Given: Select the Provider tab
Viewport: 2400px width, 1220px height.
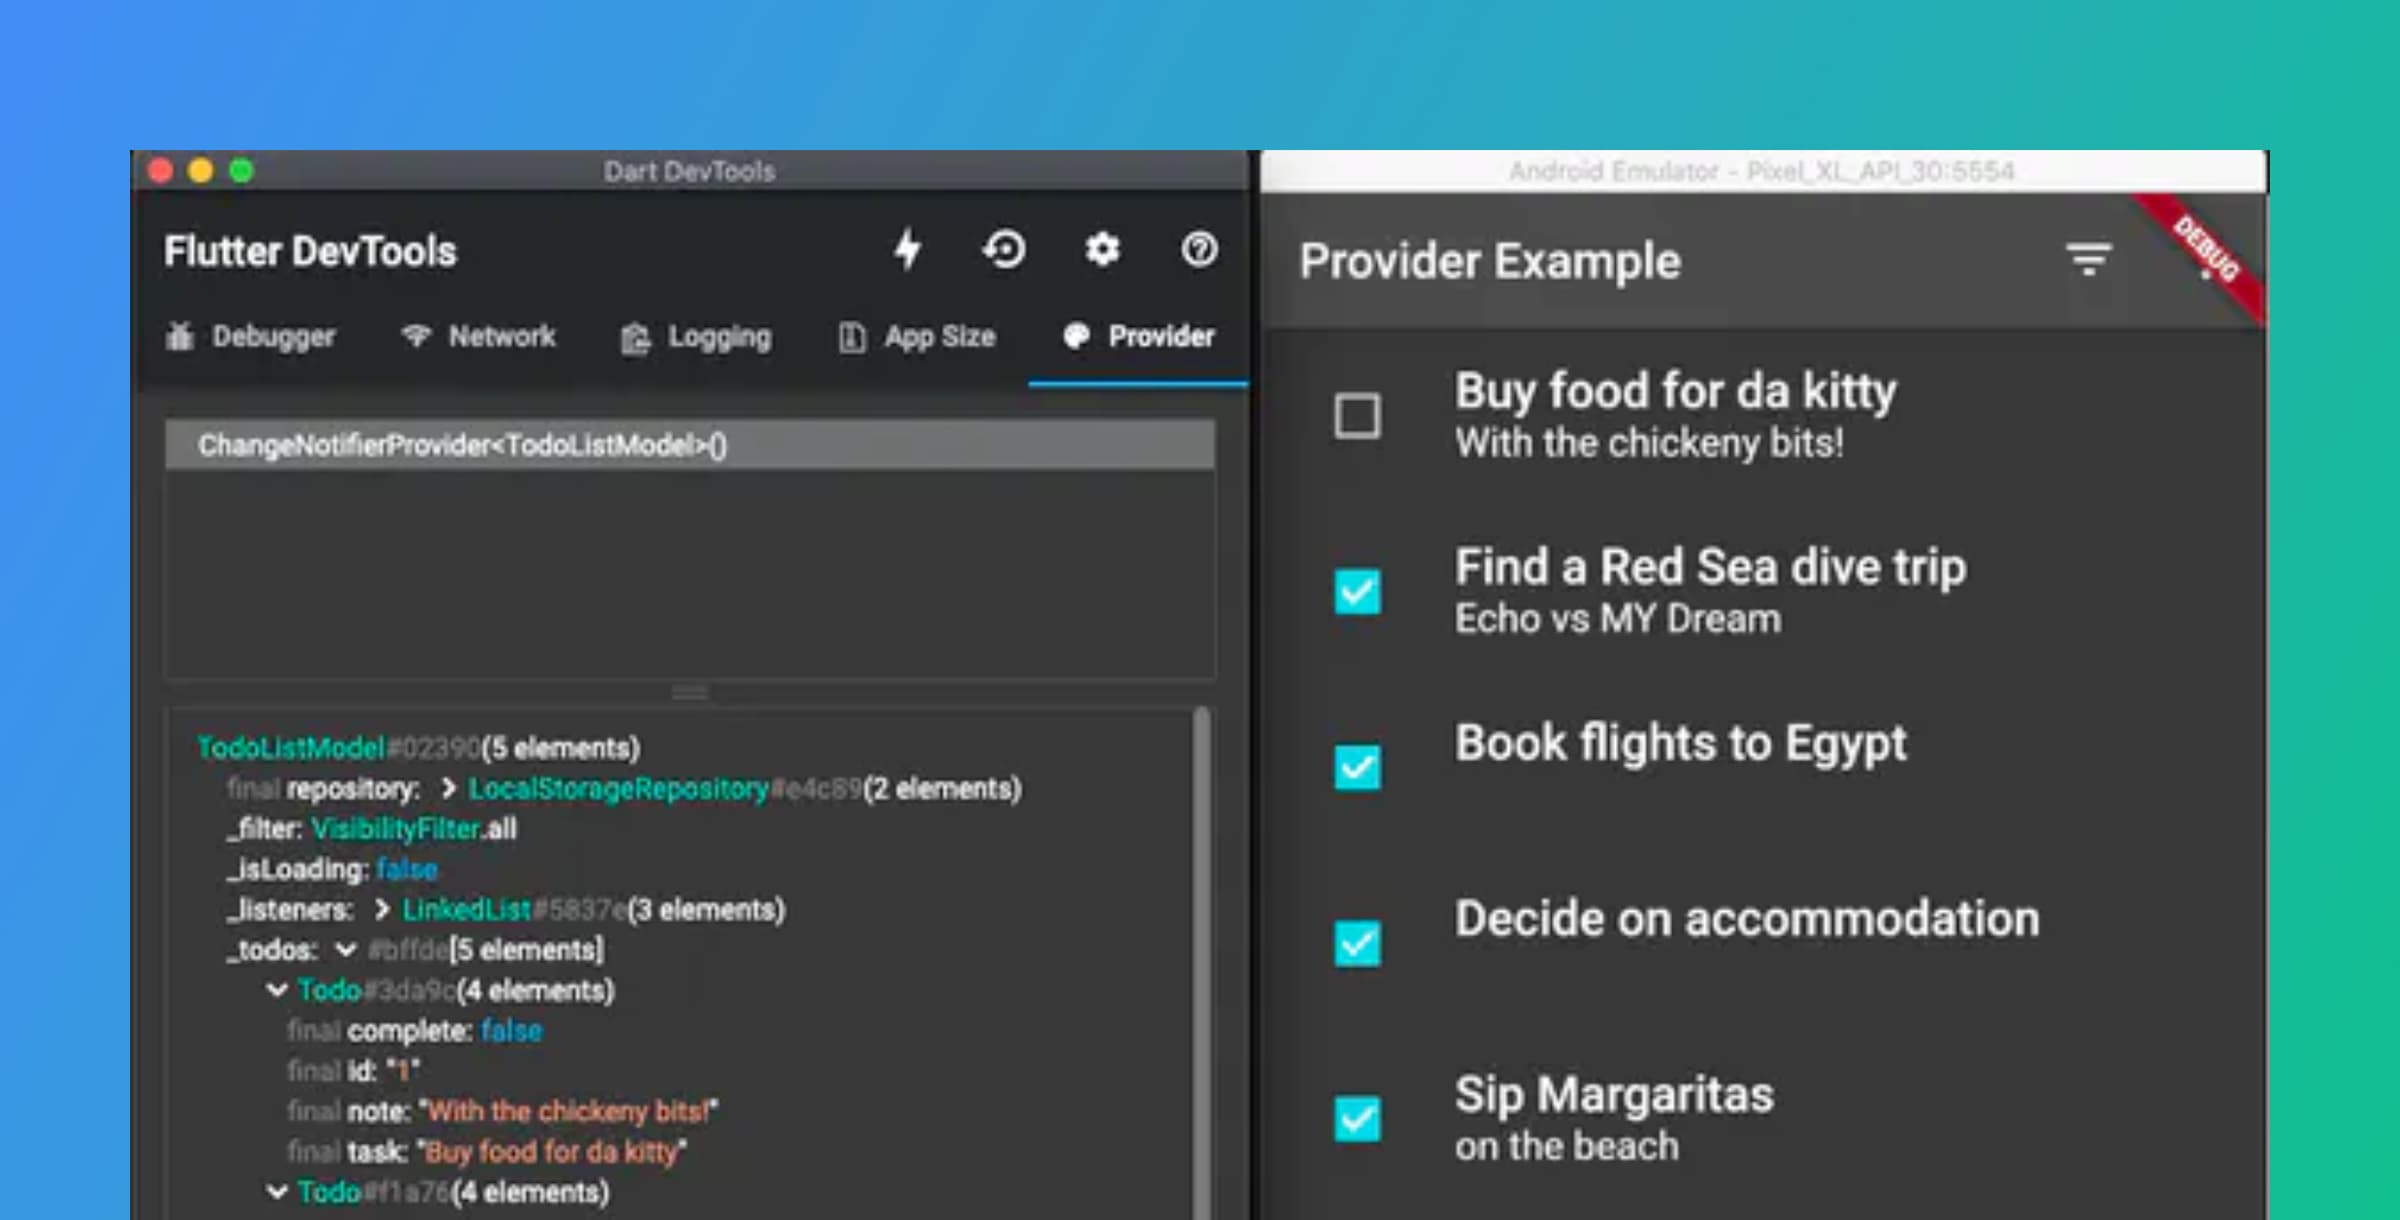Looking at the screenshot, I should pyautogui.click(x=1138, y=336).
